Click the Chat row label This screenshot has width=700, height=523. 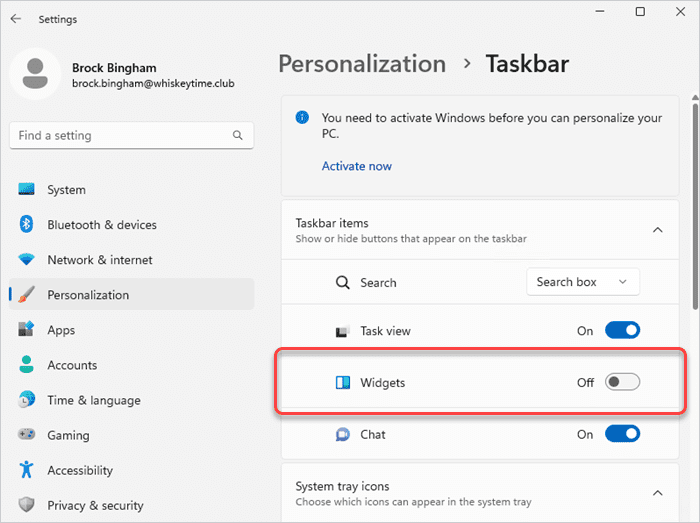373,434
